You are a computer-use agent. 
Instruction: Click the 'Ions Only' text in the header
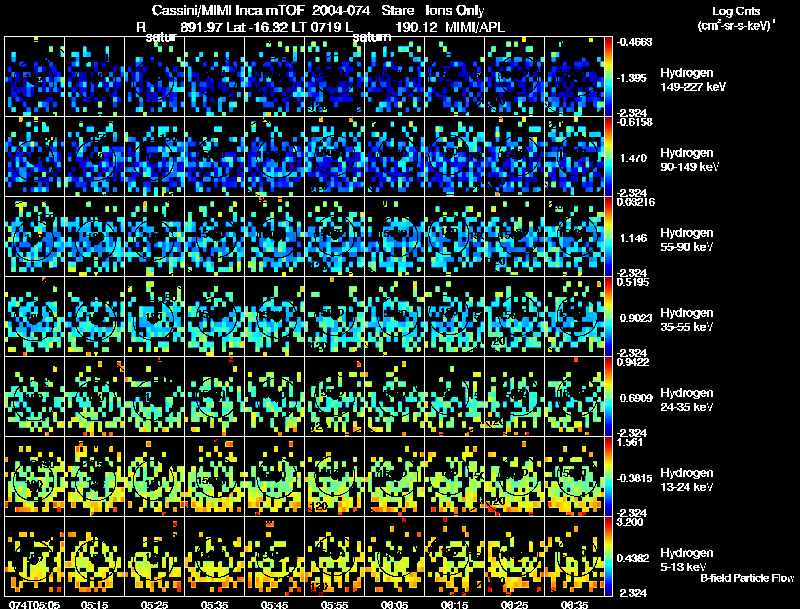pyautogui.click(x=455, y=10)
